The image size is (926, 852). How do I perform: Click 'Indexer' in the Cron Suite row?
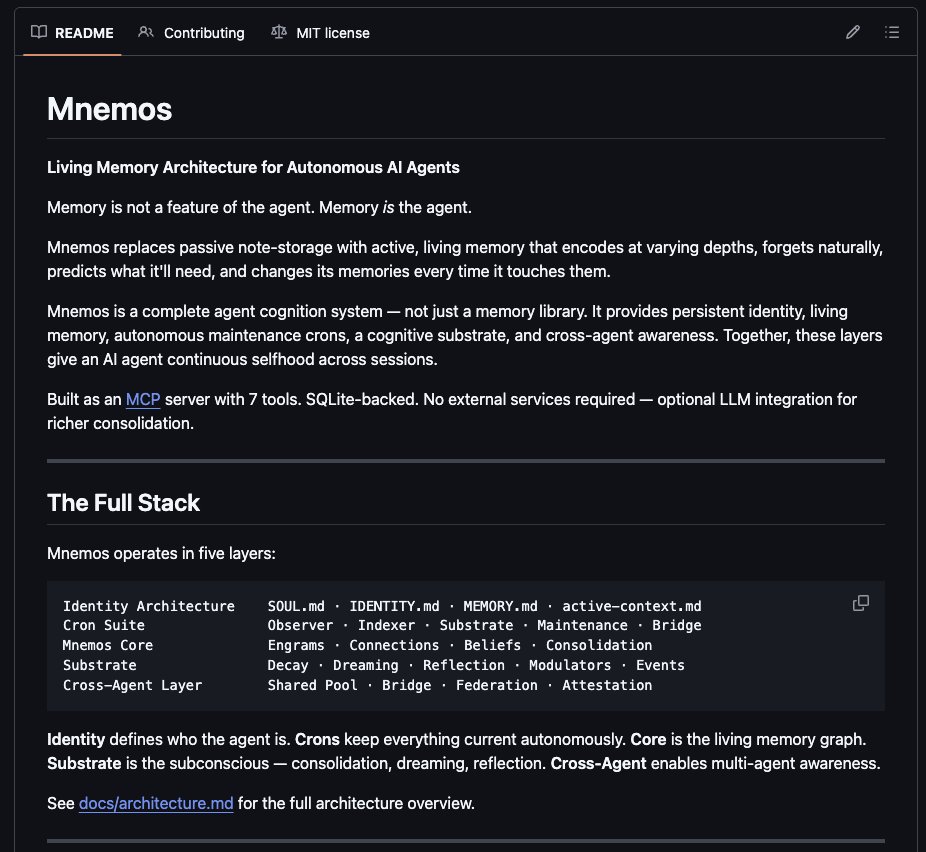pos(386,625)
